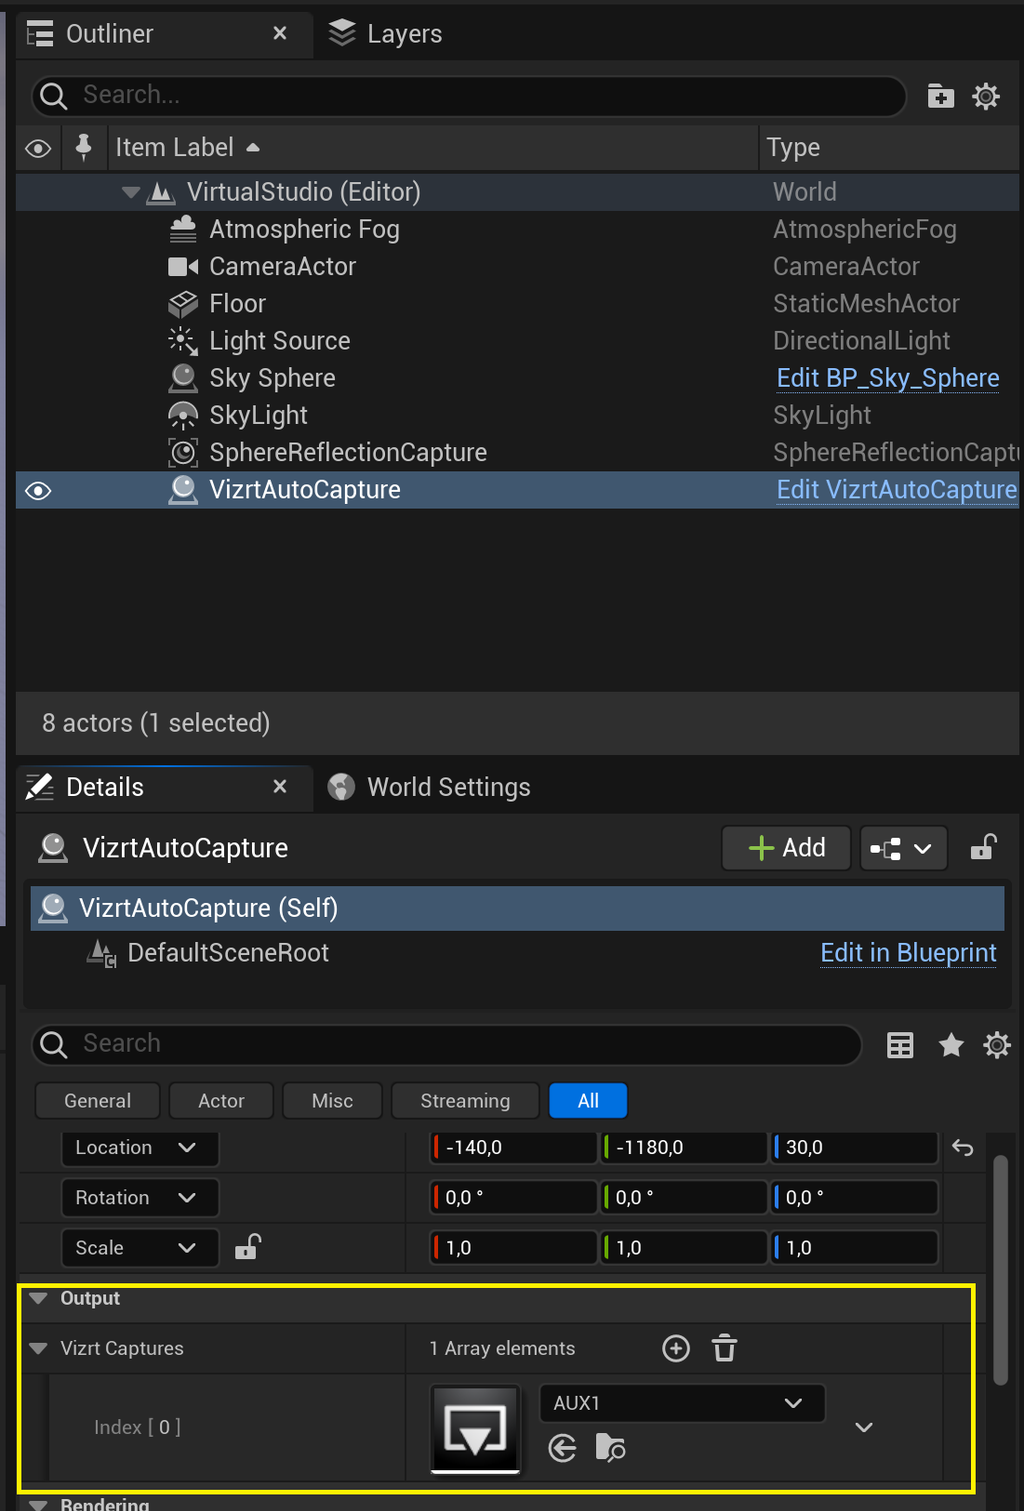Click the favorites star icon in Details
1024x1511 pixels.
pos(951,1045)
